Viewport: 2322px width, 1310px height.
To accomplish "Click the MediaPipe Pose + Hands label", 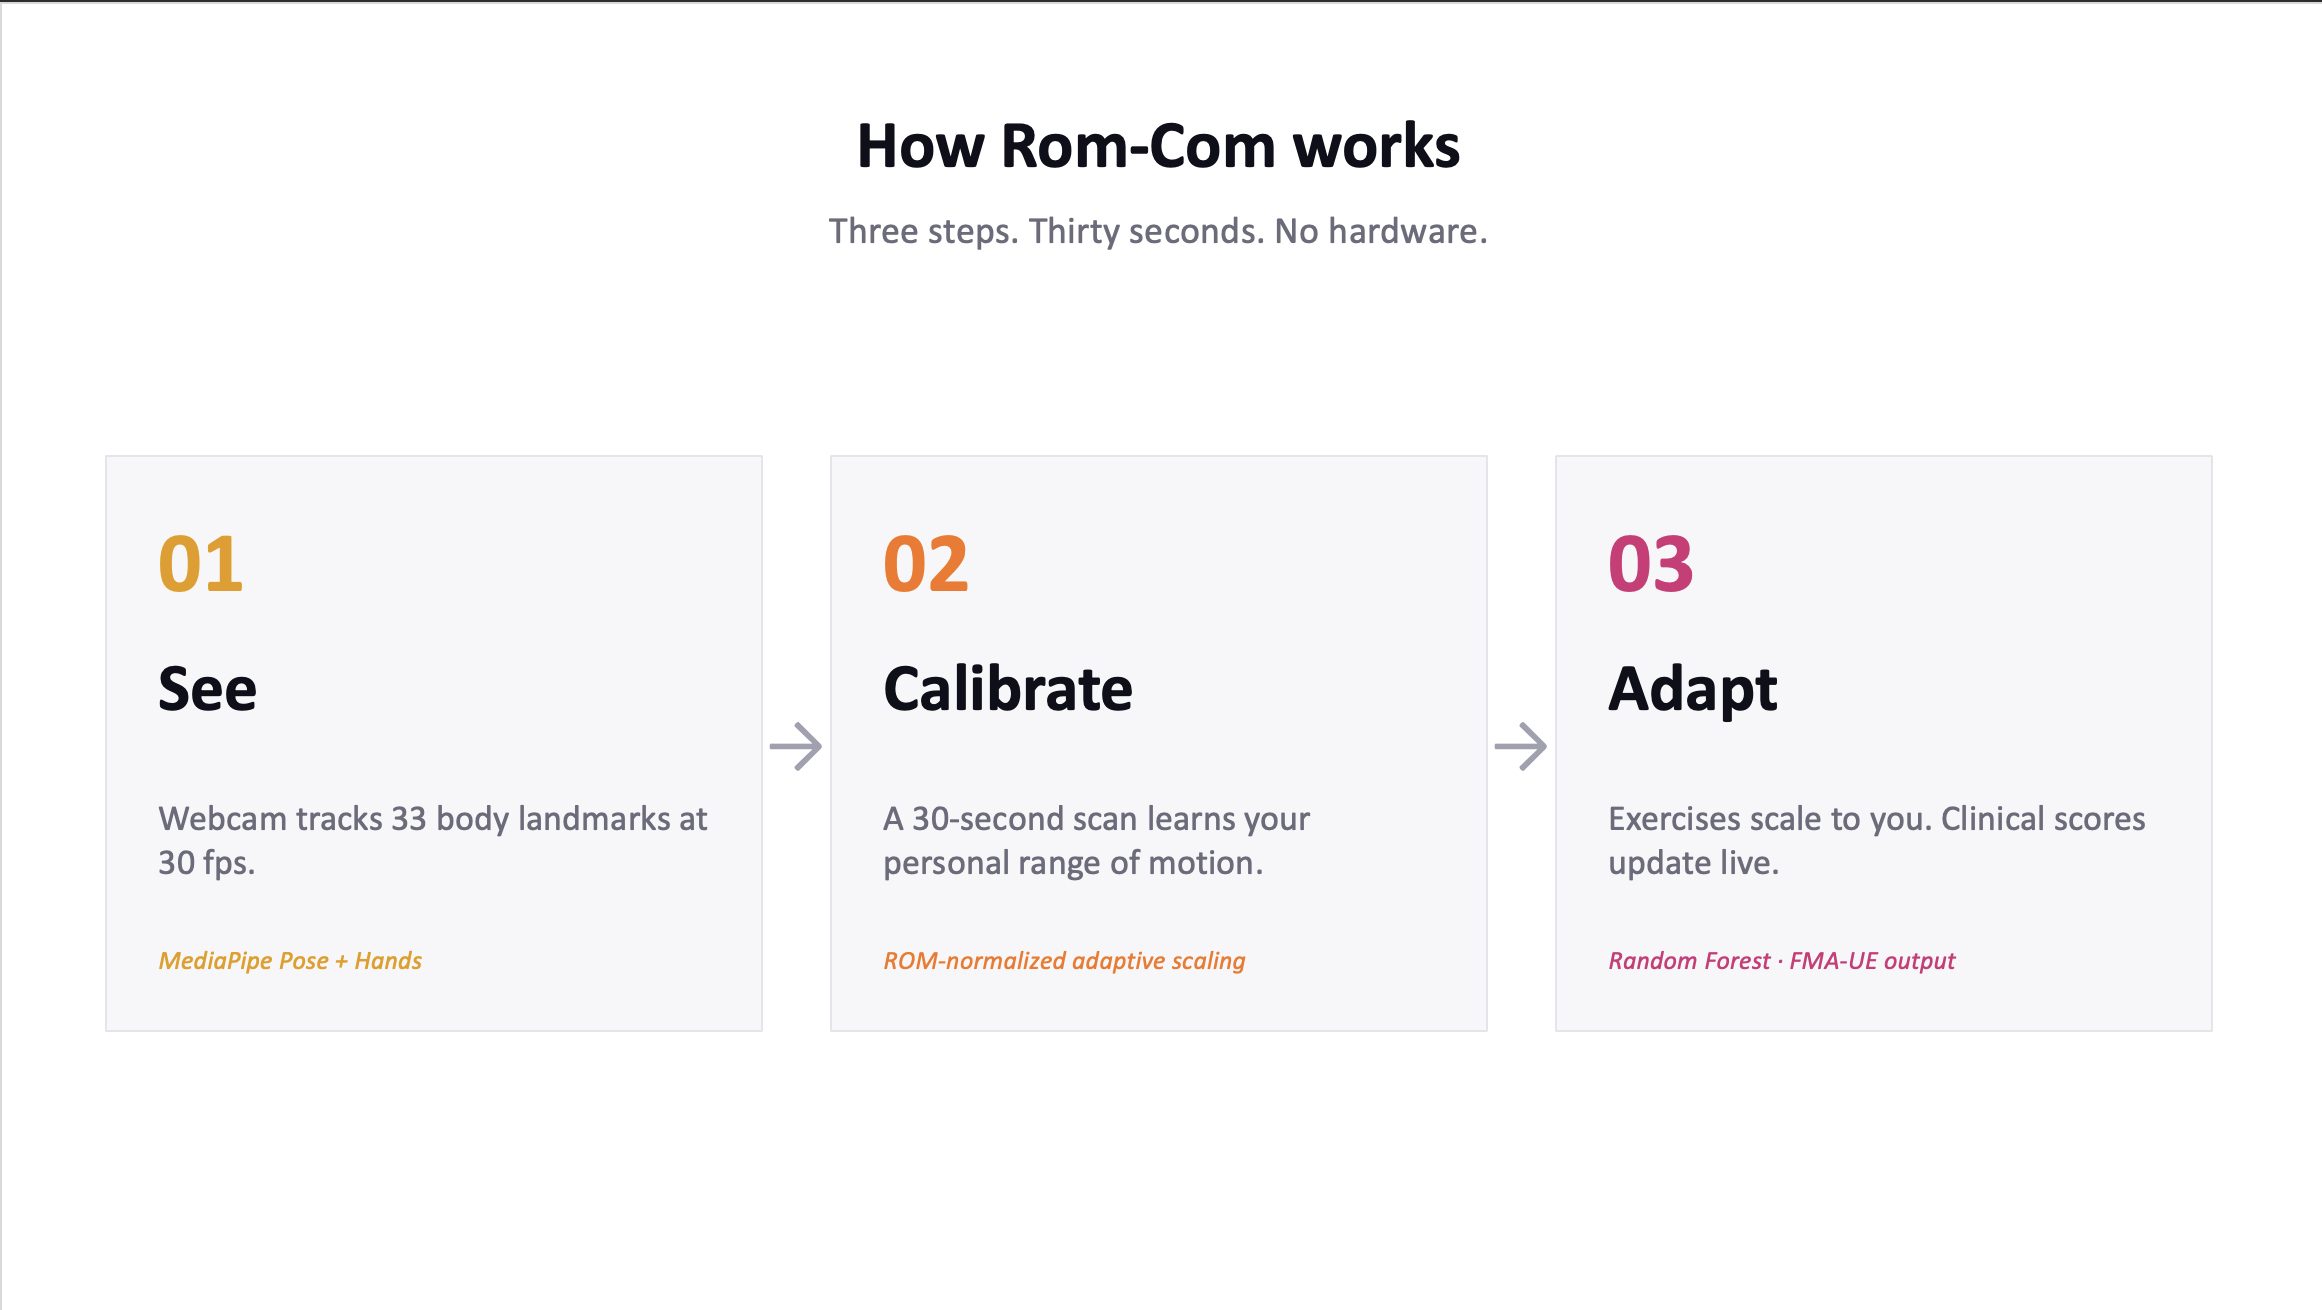I will tap(290, 961).
